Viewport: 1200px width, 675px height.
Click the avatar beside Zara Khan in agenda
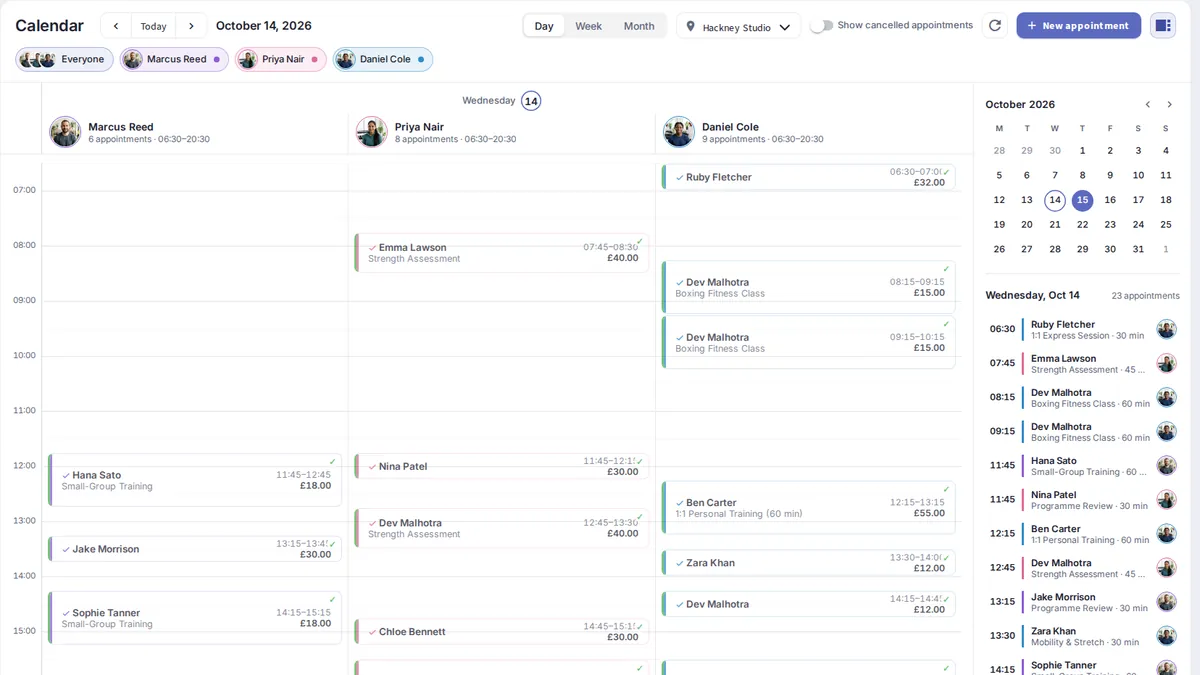[1167, 636]
